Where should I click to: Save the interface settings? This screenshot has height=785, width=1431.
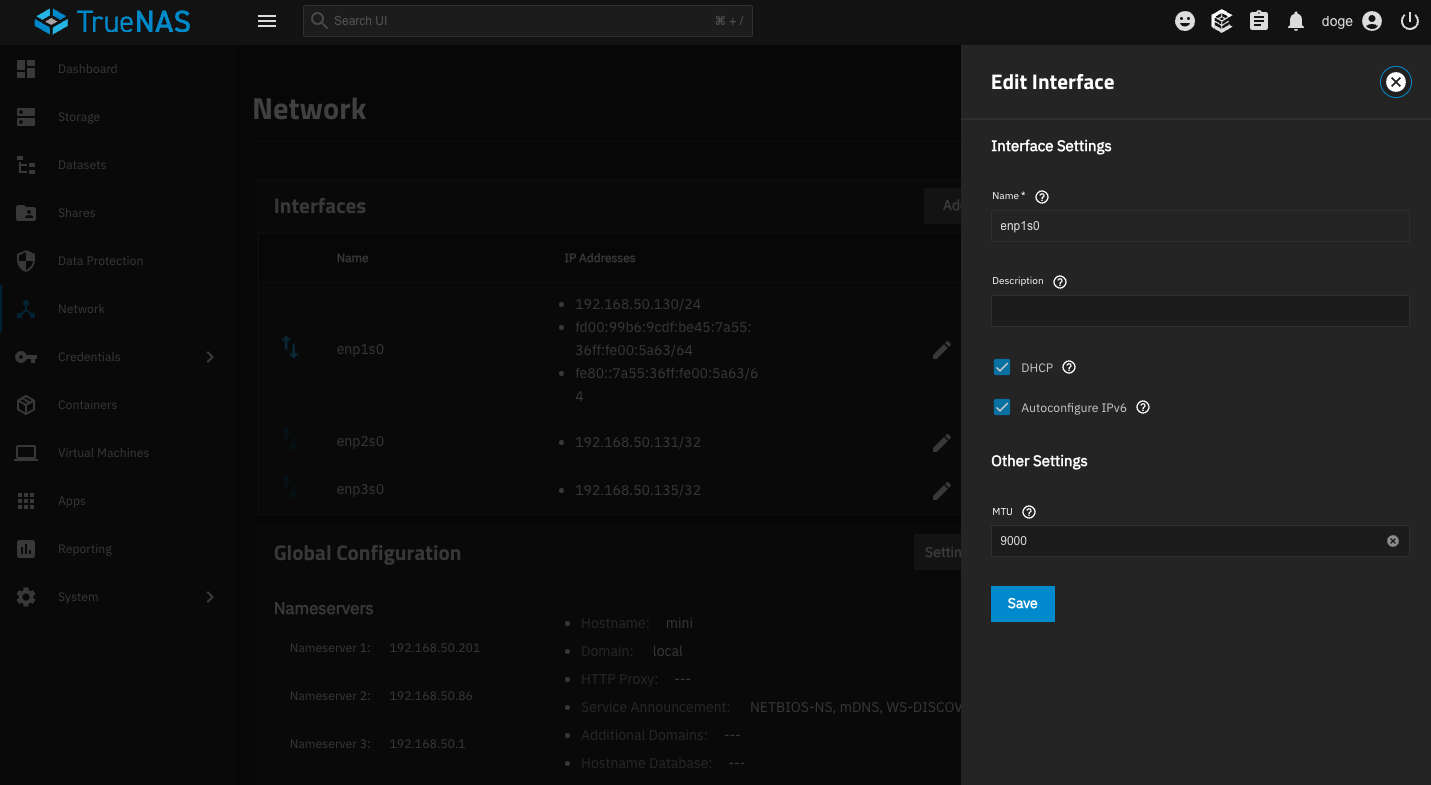coord(1022,604)
